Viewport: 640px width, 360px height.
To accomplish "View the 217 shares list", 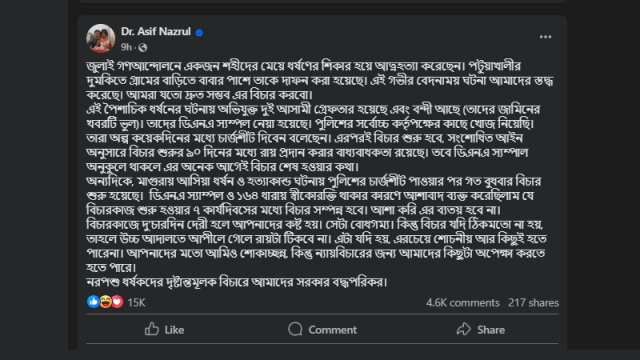I will 533,302.
